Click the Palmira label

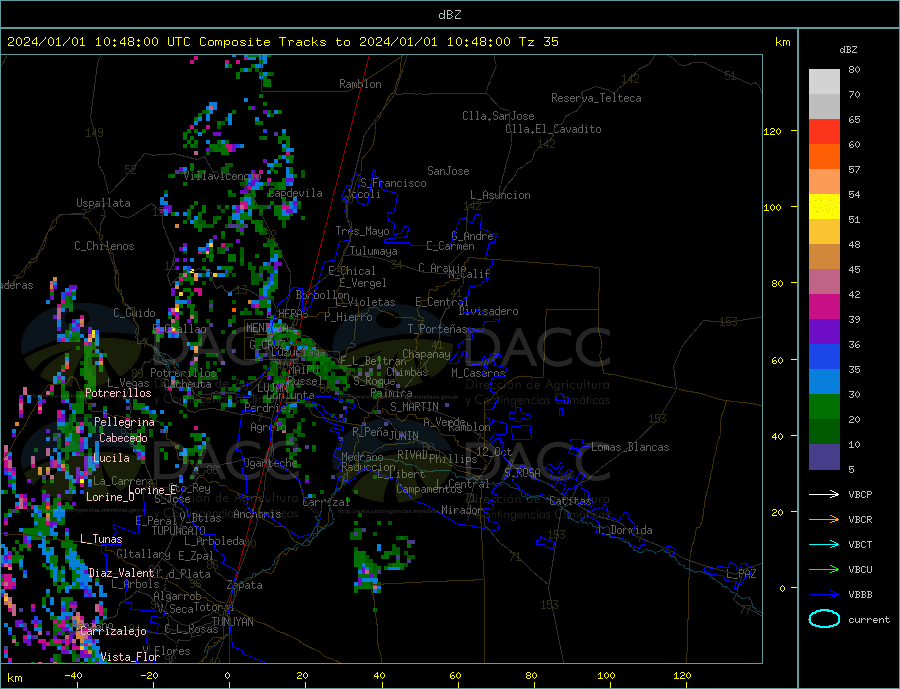coord(391,393)
